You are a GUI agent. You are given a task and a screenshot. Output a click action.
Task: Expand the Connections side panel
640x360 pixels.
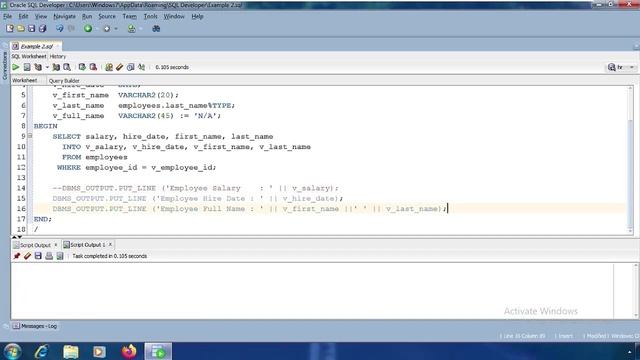(5, 65)
